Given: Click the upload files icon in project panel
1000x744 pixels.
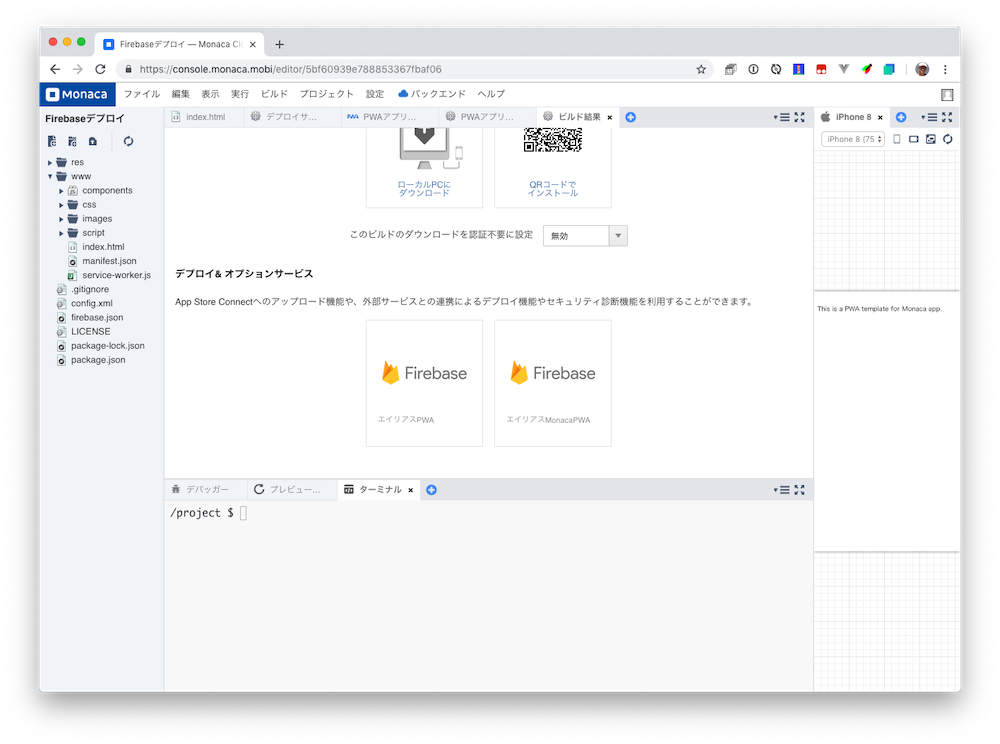Looking at the screenshot, I should pos(93,142).
